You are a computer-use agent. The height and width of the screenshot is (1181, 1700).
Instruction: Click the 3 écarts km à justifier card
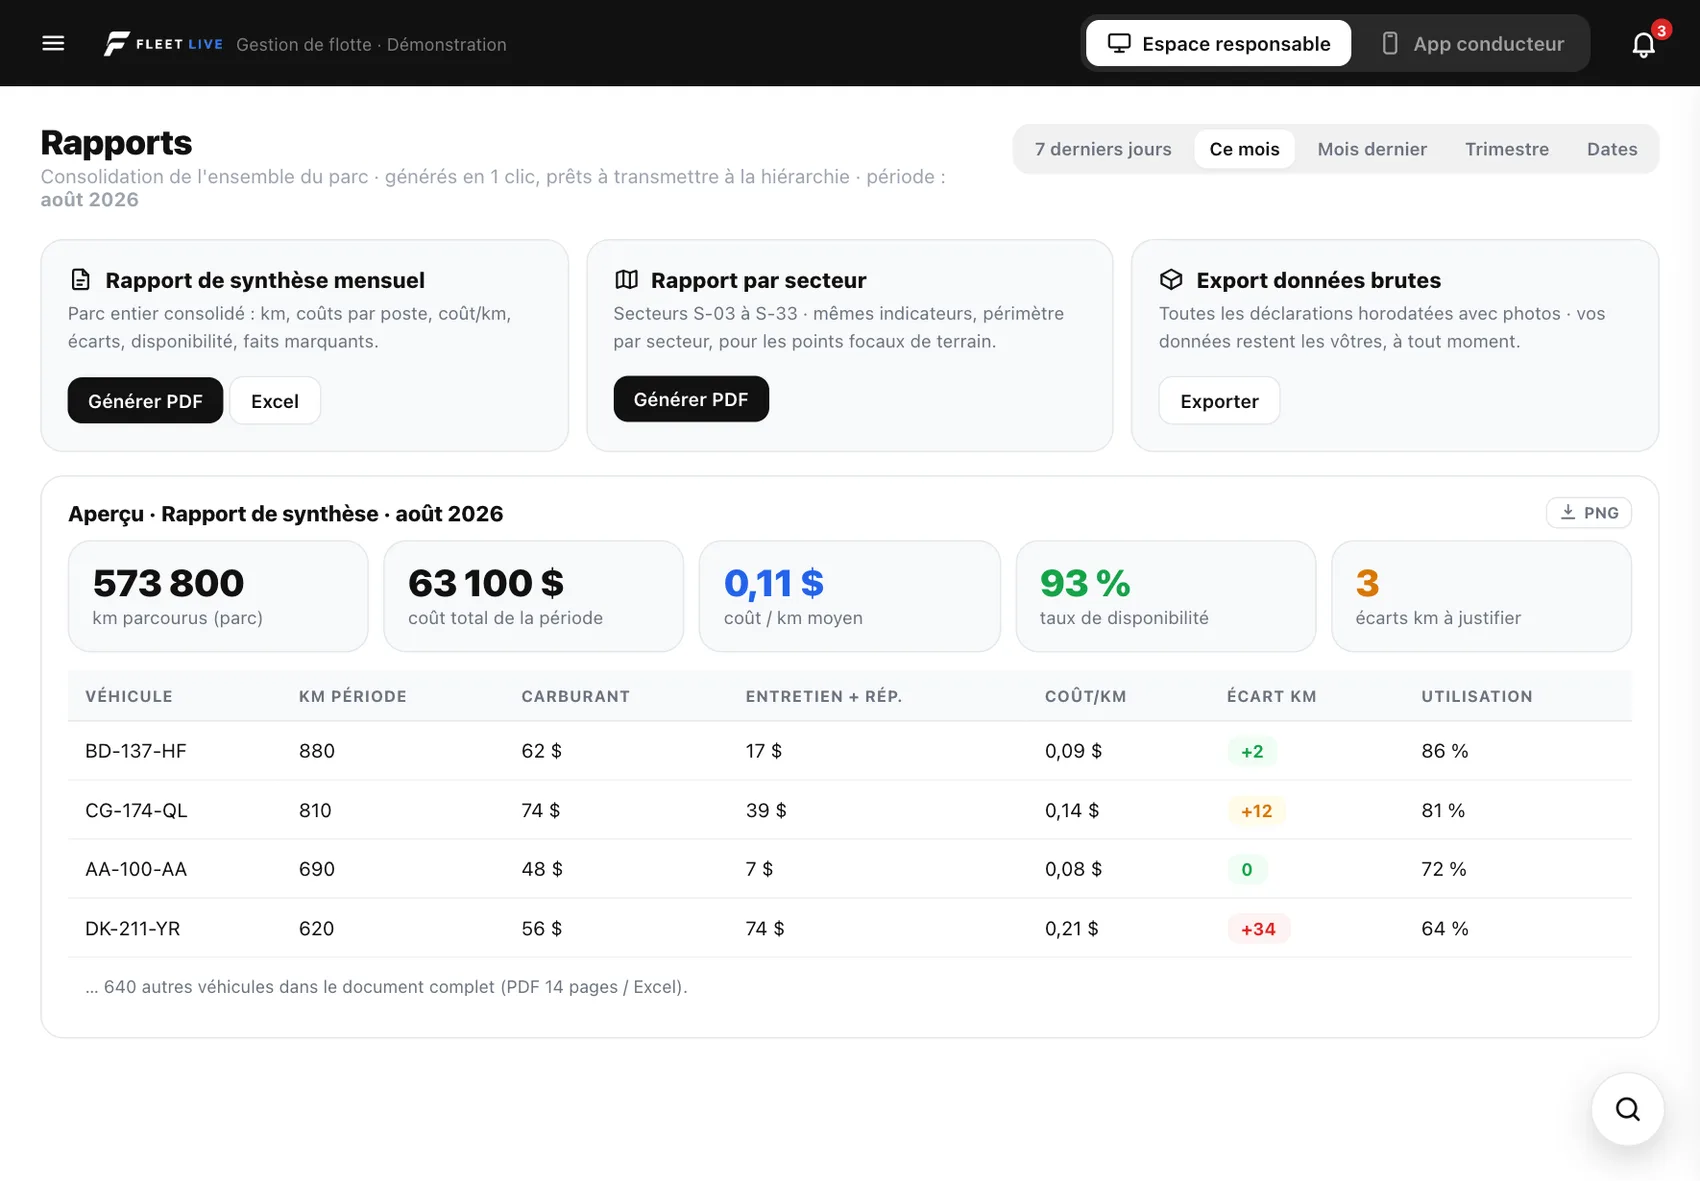point(1481,596)
